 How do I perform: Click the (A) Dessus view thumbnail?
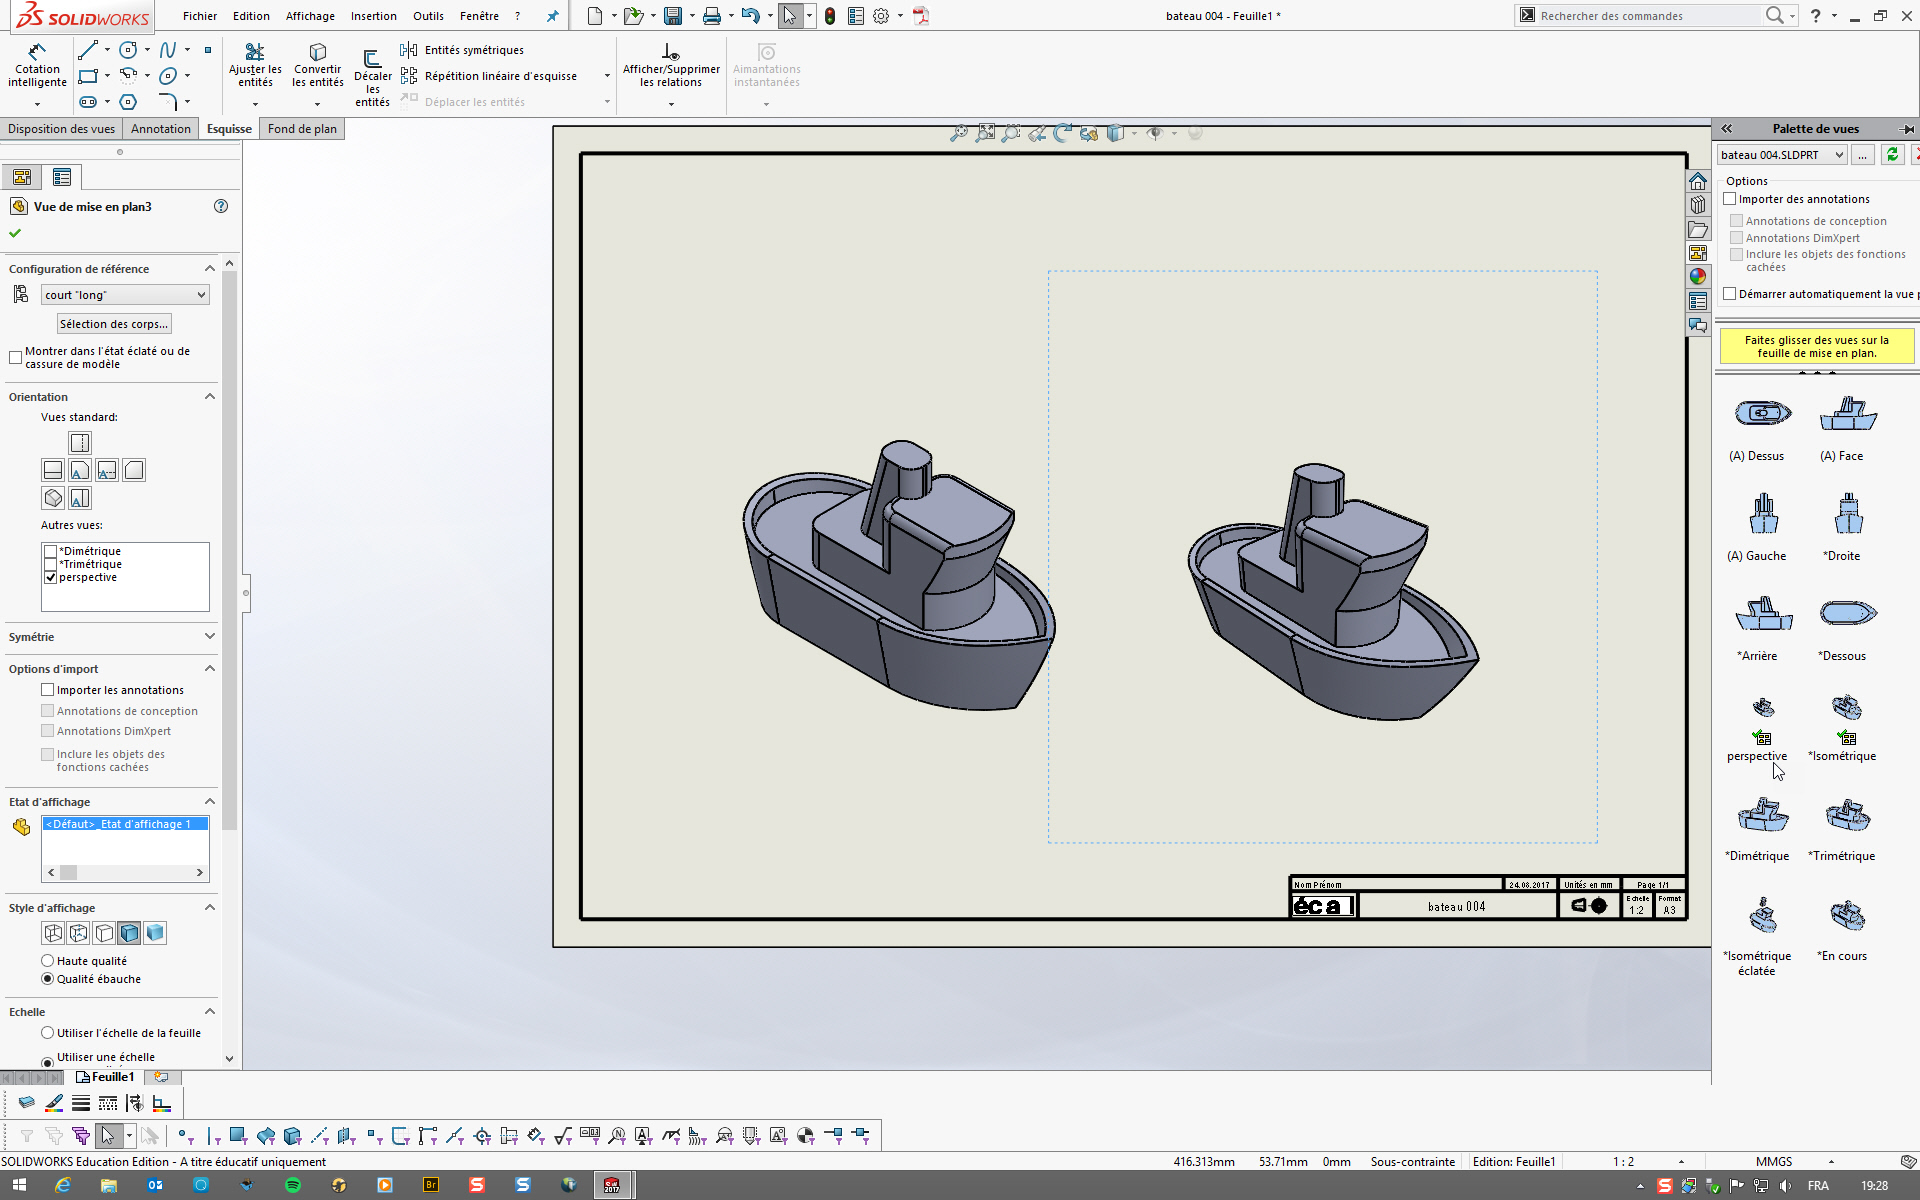[x=1762, y=413]
